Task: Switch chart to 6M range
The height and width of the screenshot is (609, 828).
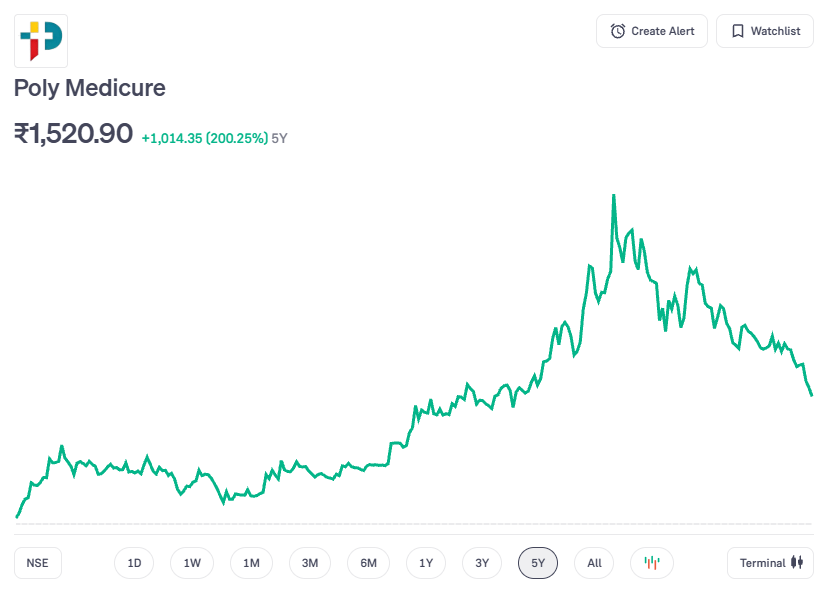Action: [x=368, y=563]
